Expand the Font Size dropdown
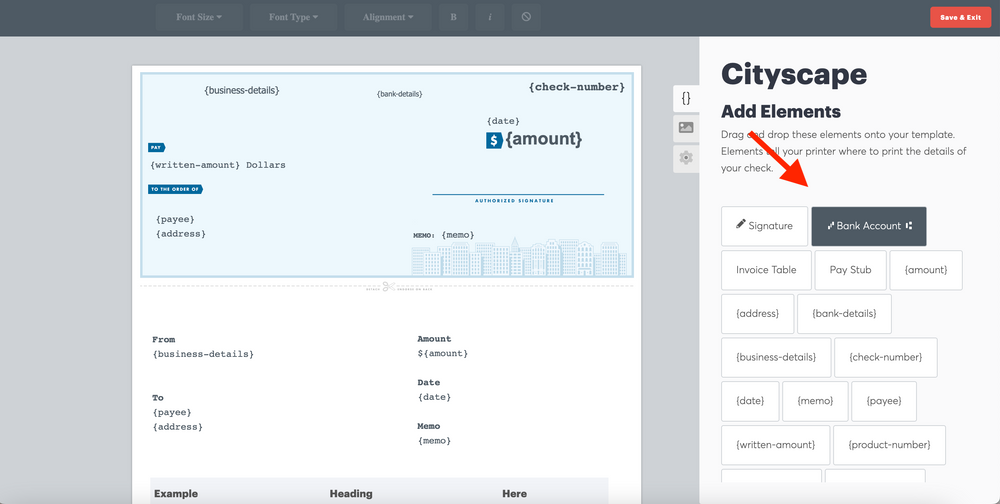 [x=199, y=17]
